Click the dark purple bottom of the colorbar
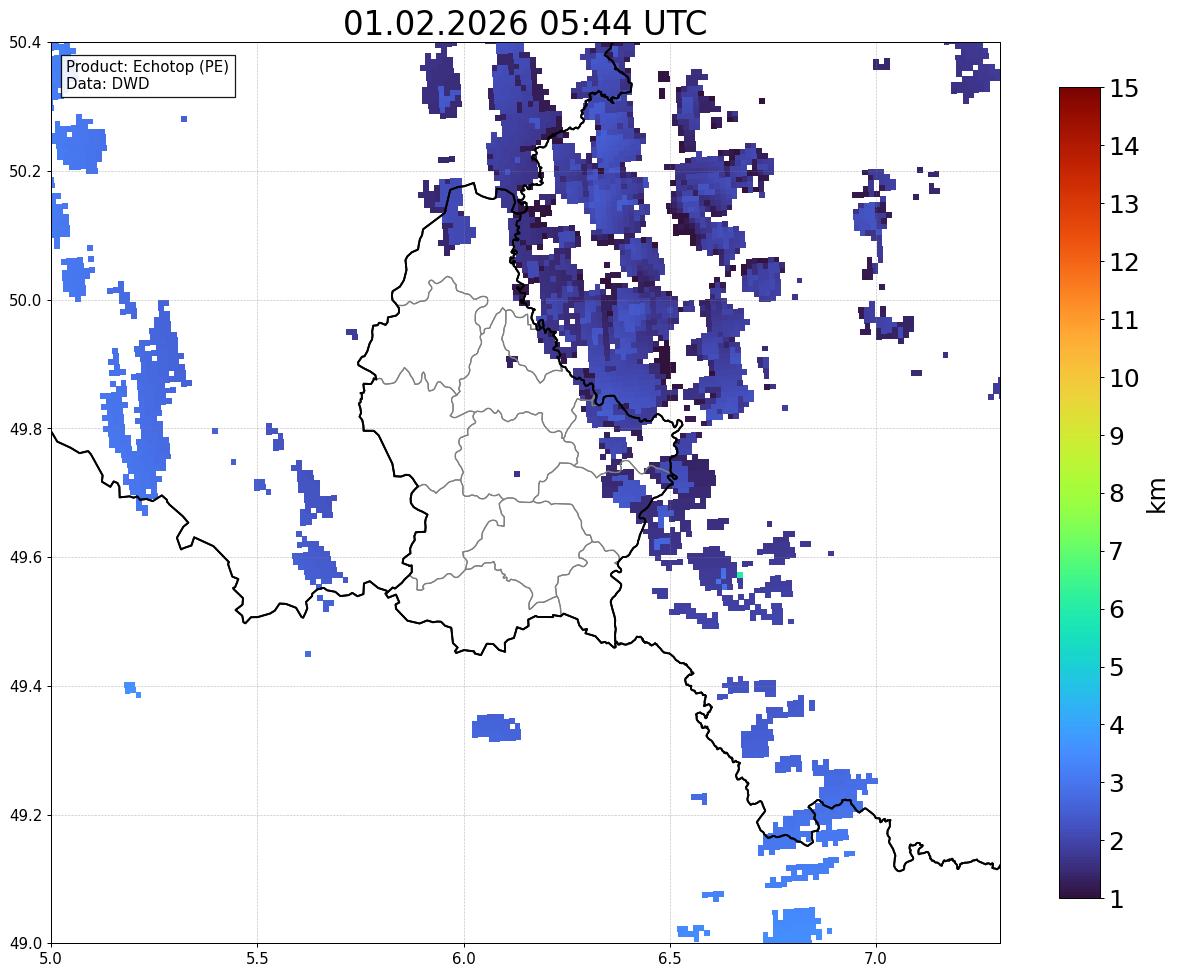The width and height of the screenshot is (1178, 976). coord(1080,888)
